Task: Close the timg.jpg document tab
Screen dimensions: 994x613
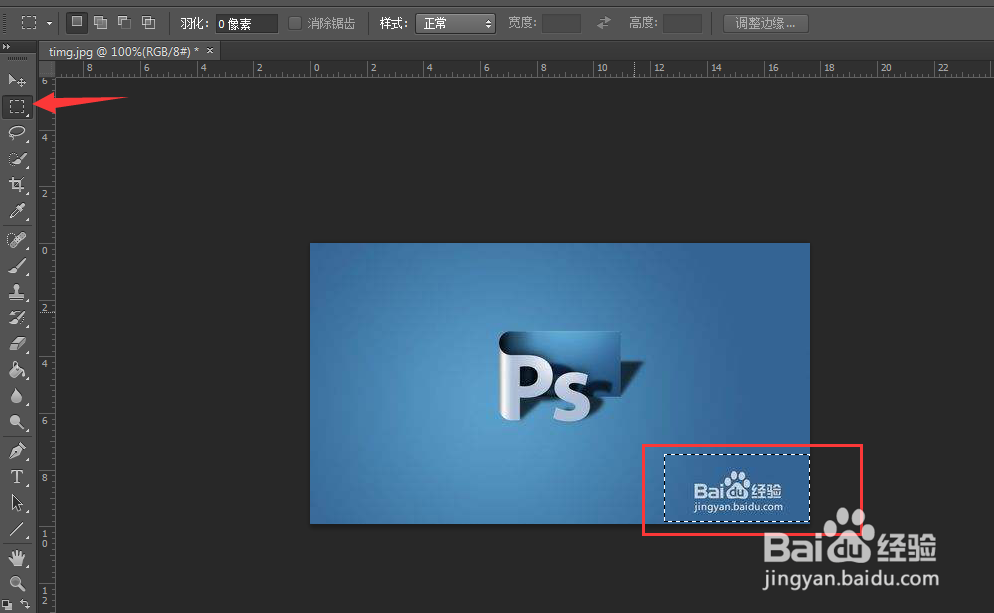Action: [210, 51]
